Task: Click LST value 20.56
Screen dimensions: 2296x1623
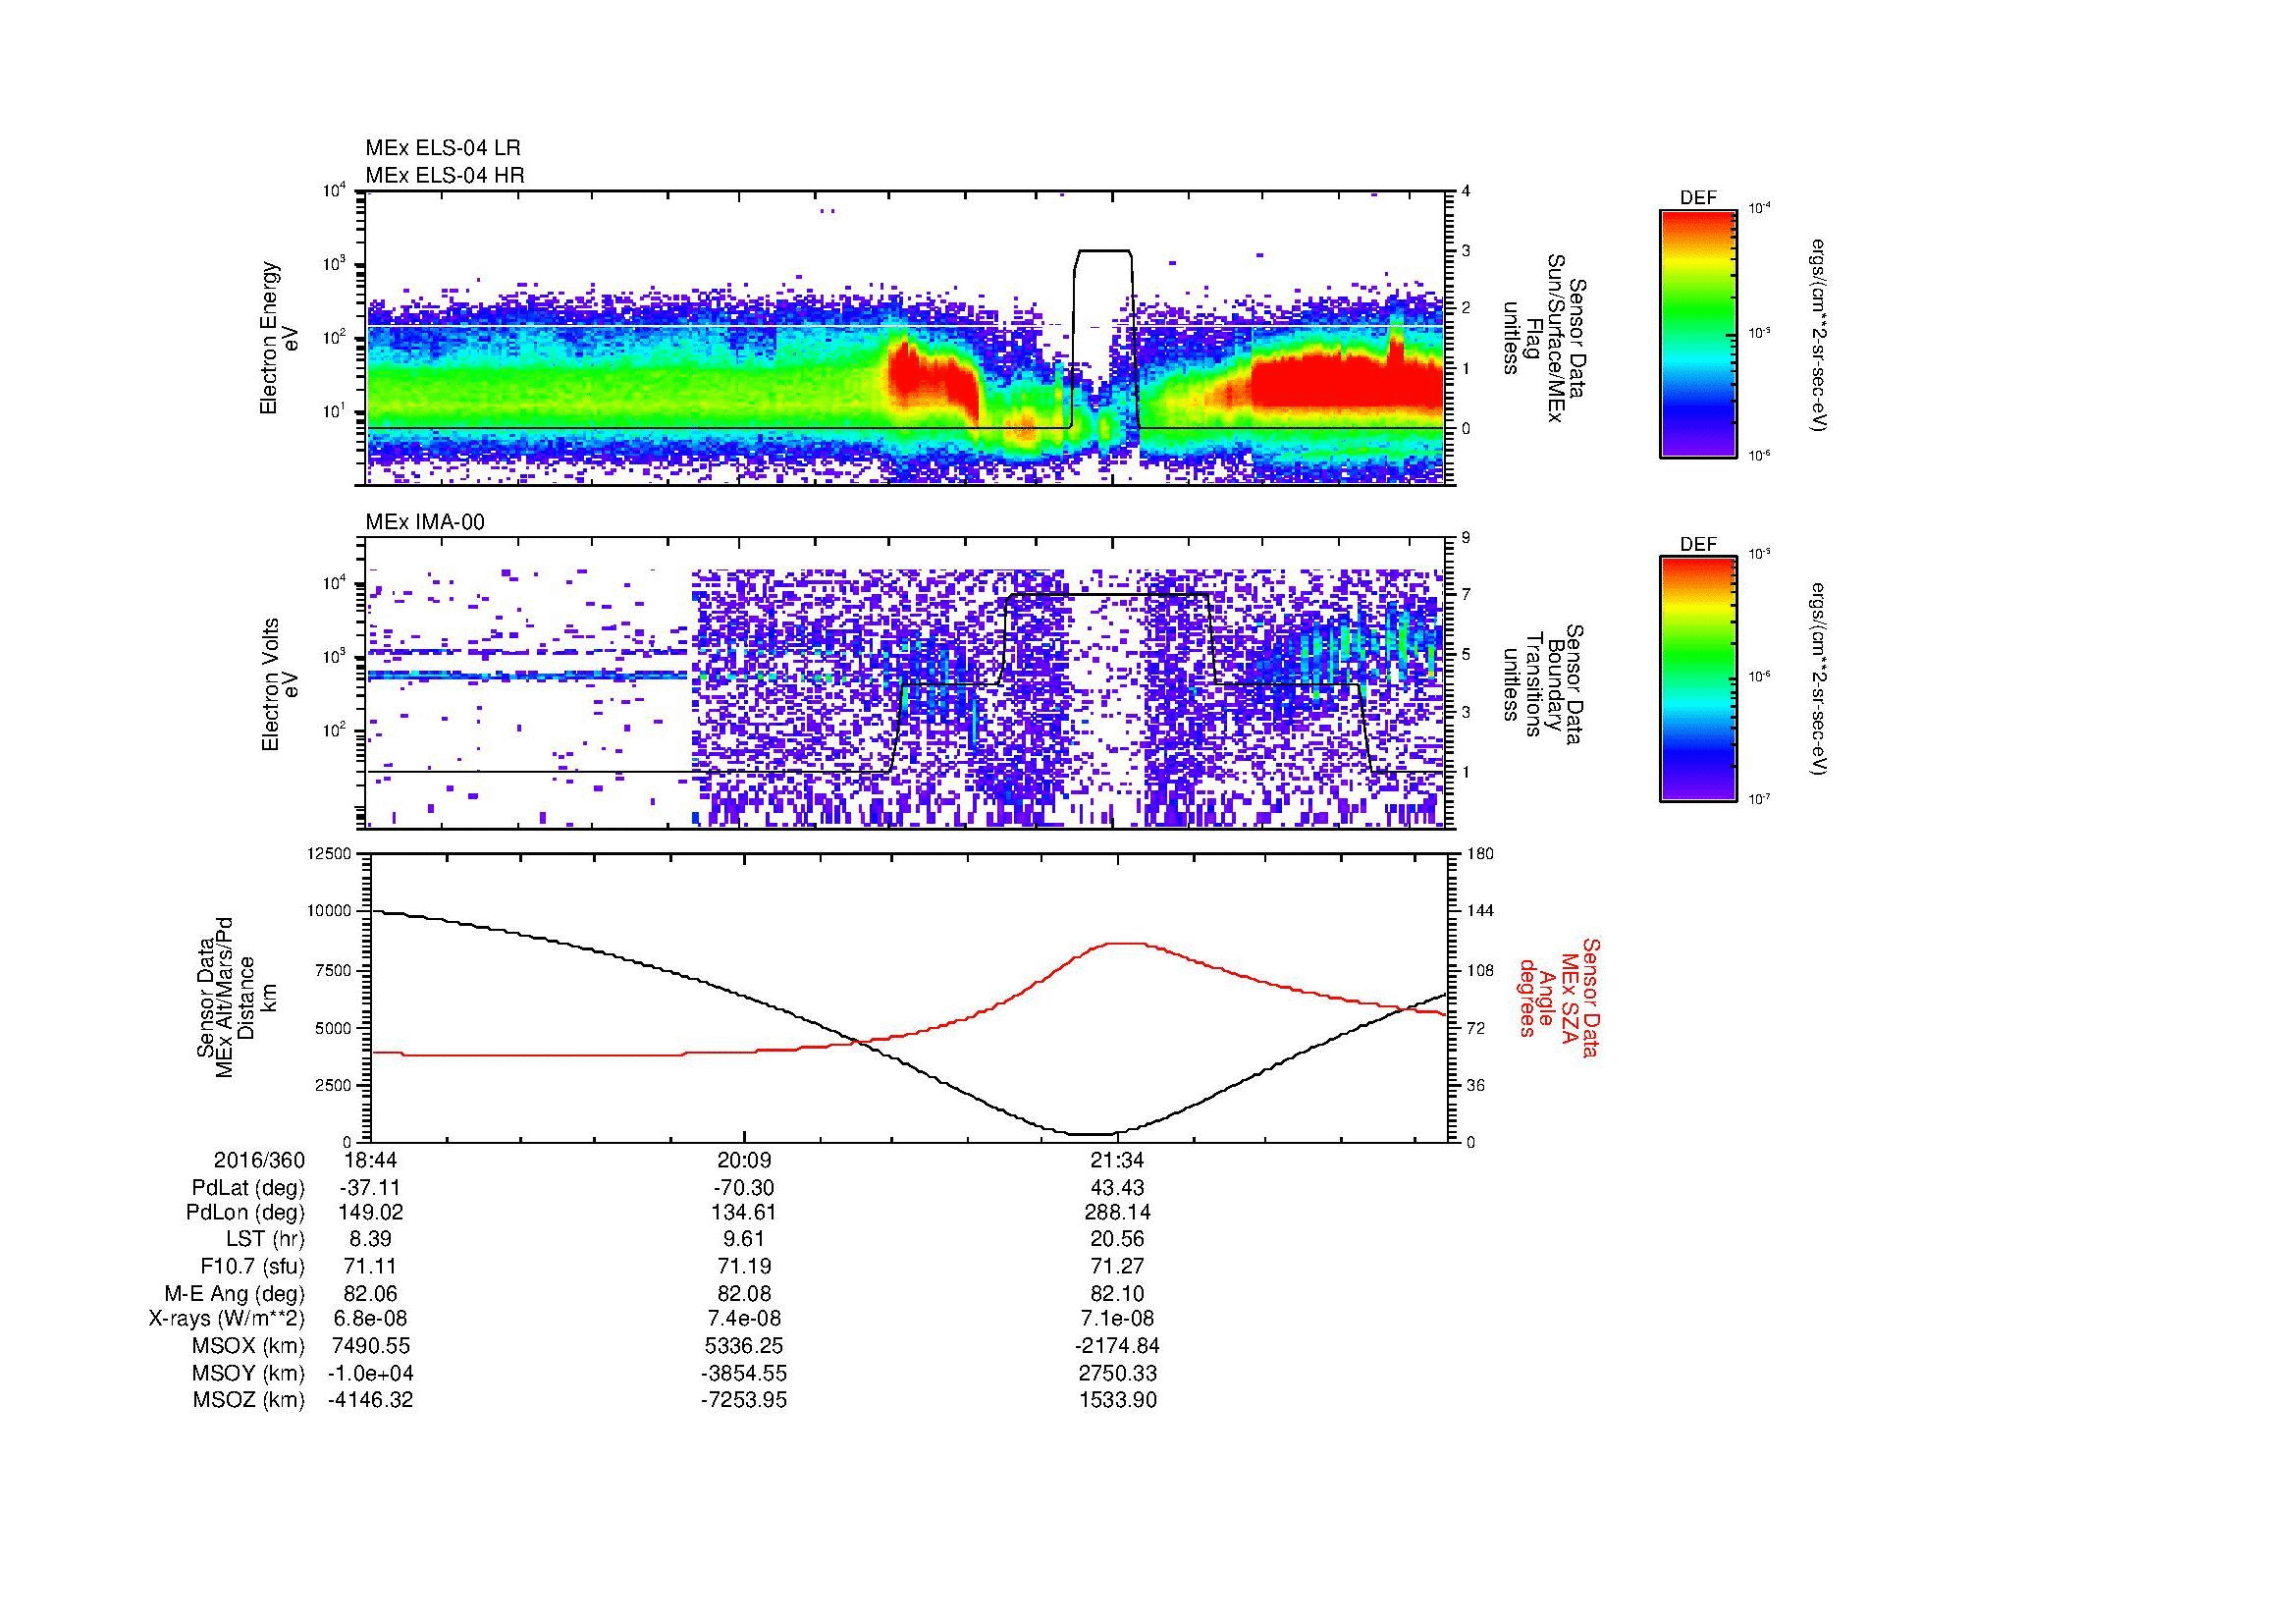Action: (1118, 1239)
